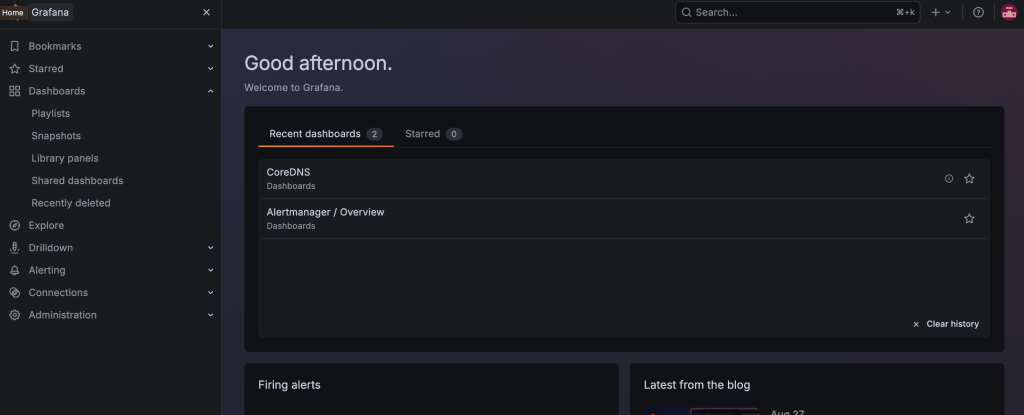The width and height of the screenshot is (1024, 415).
Task: Click the info icon on CoreDNS row
Action: [949, 178]
